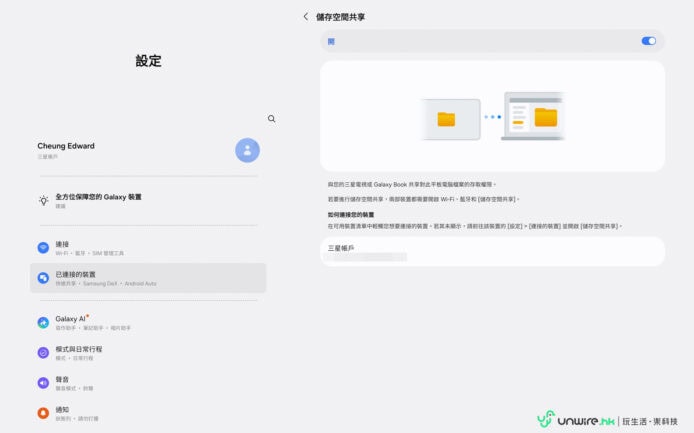Click the 儲存空間共享 header title

point(340,17)
